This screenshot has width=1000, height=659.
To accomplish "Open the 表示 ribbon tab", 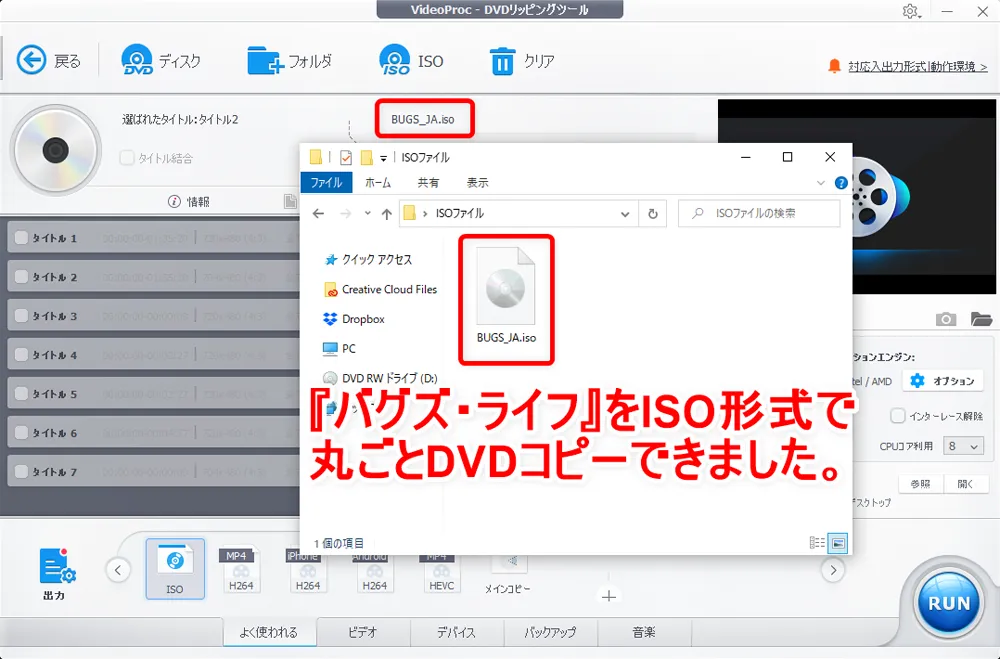I will [478, 182].
